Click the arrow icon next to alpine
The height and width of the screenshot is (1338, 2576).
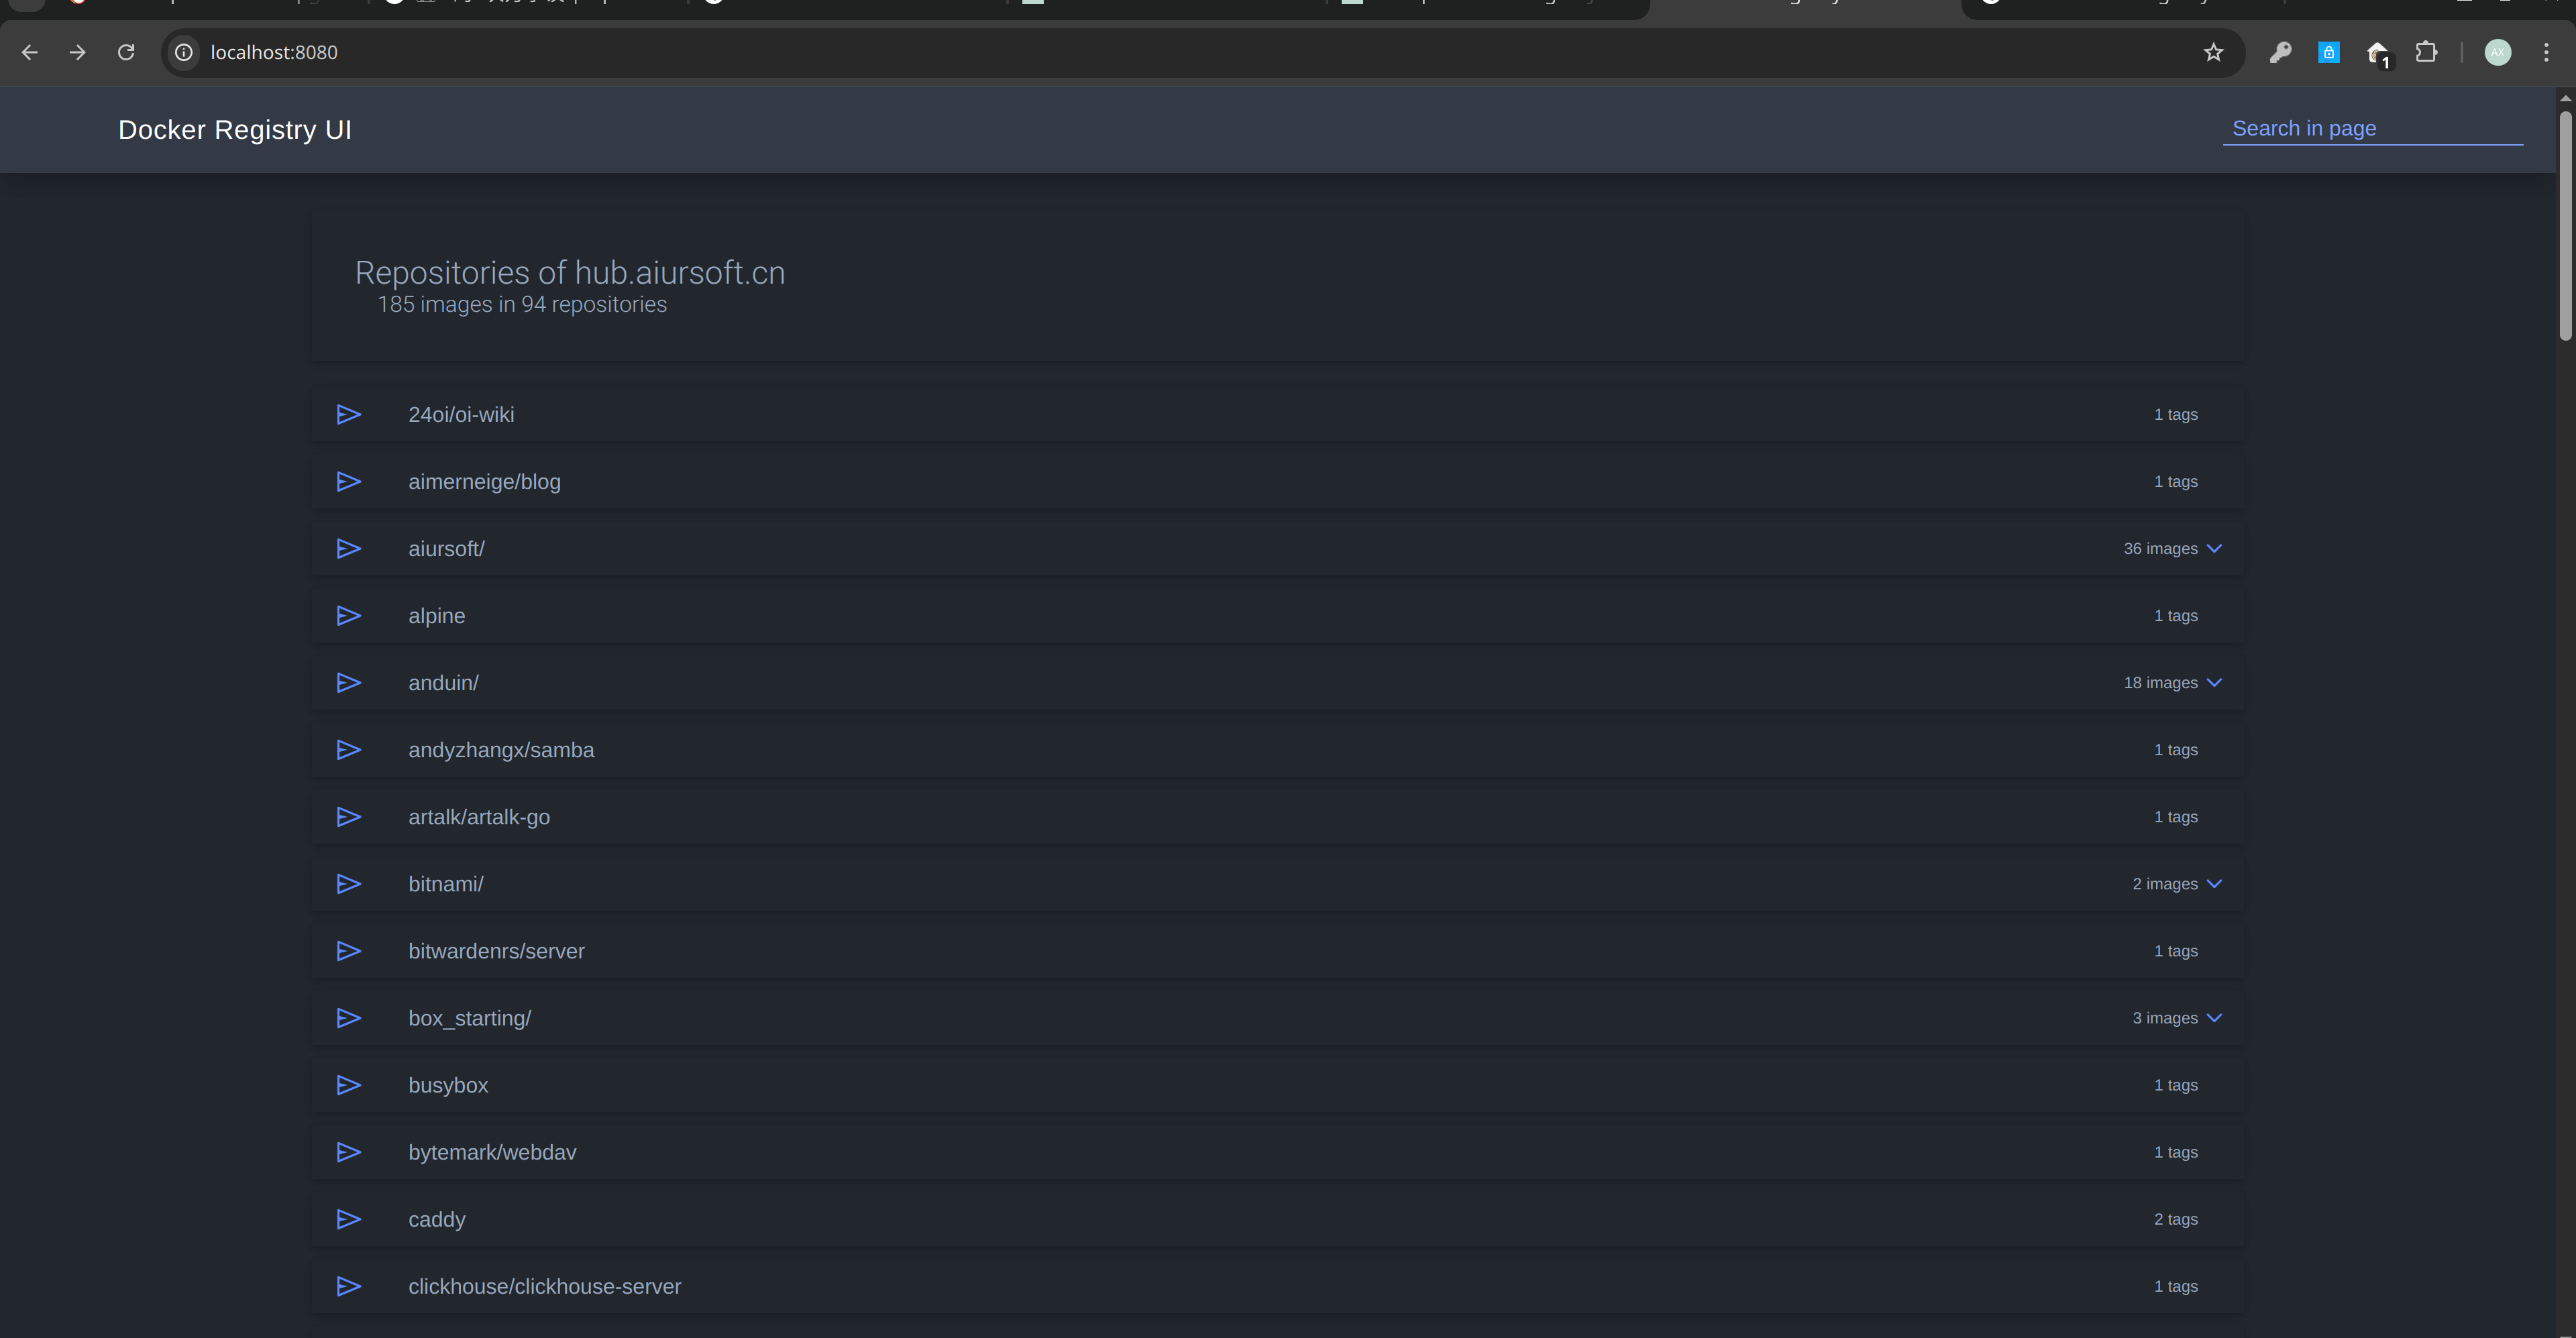point(348,616)
